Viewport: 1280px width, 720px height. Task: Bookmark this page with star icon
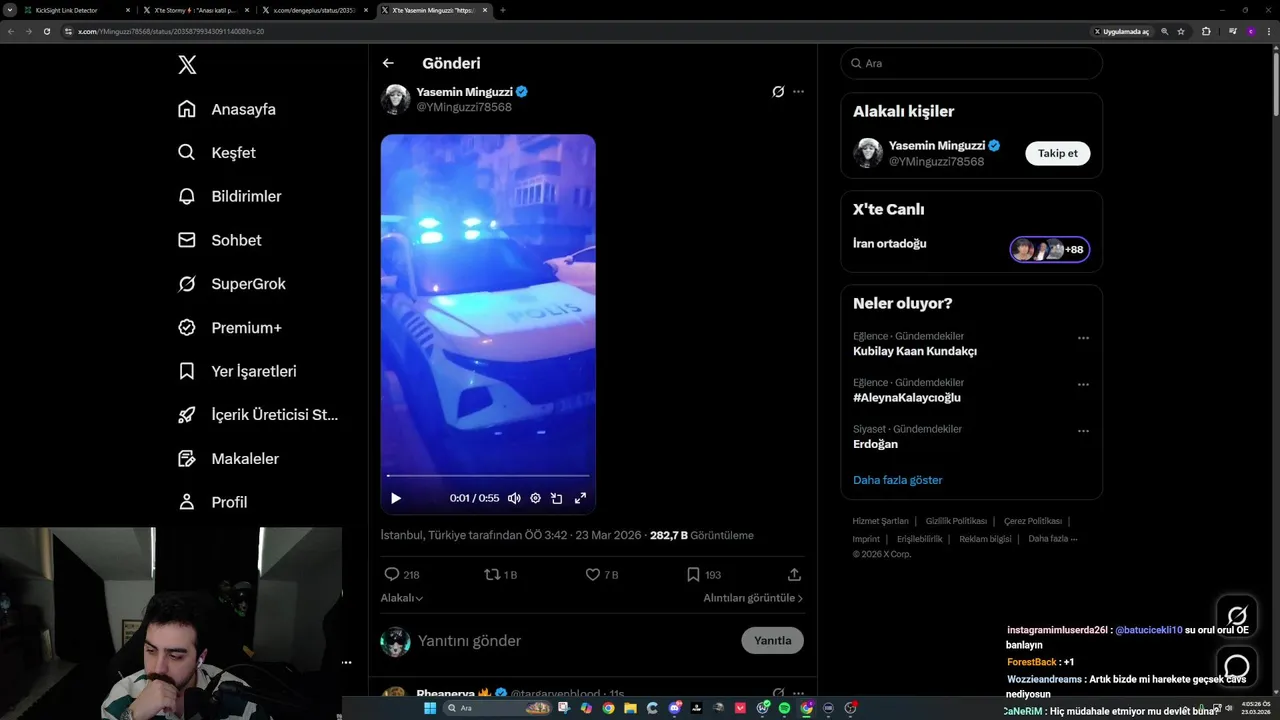pyautogui.click(x=1181, y=31)
